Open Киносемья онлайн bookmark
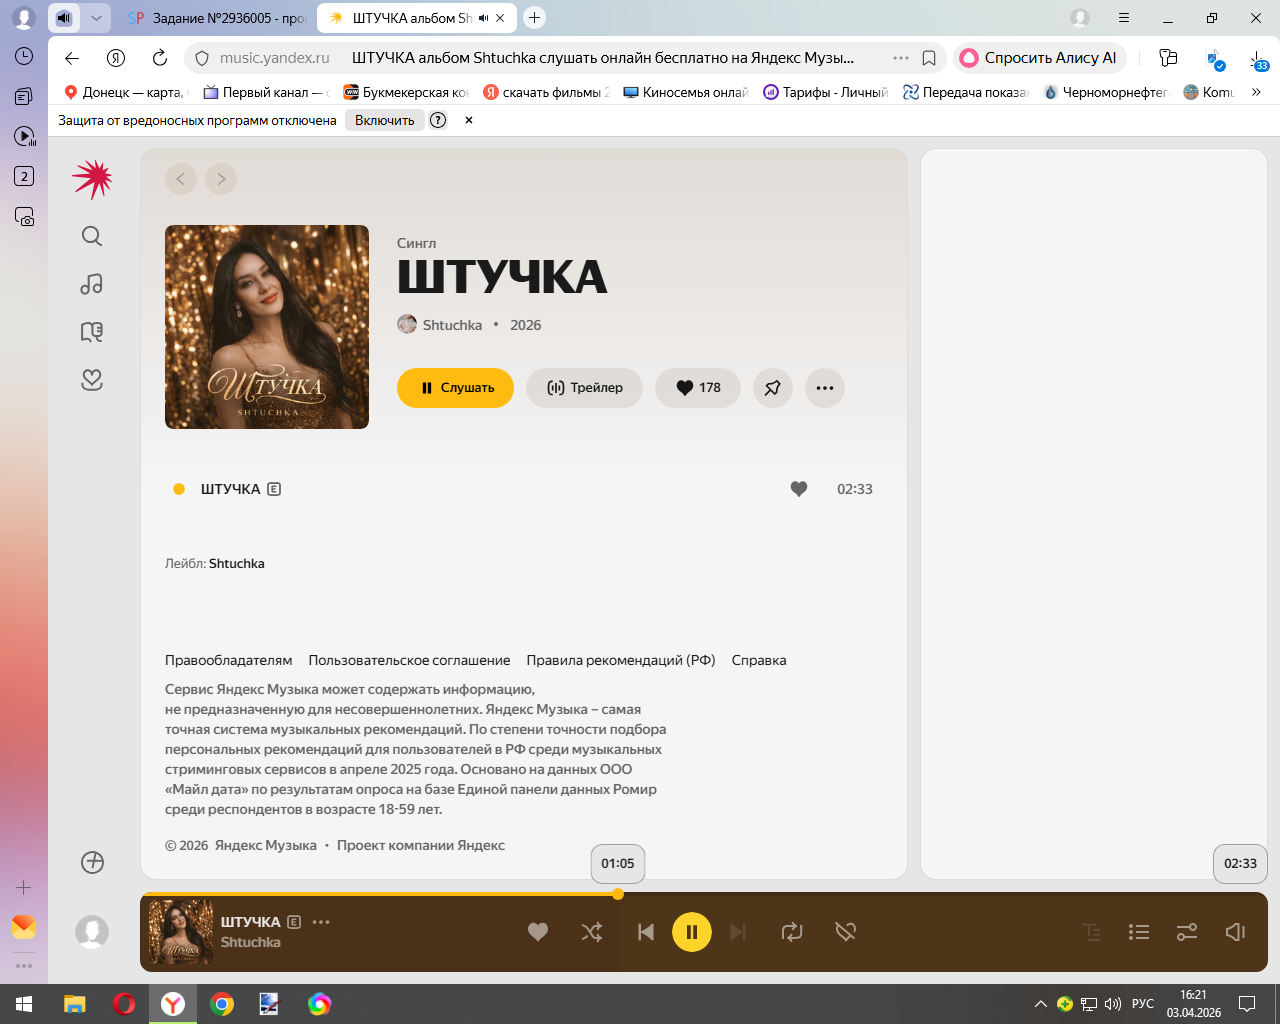This screenshot has height=1024, width=1280. pos(685,92)
